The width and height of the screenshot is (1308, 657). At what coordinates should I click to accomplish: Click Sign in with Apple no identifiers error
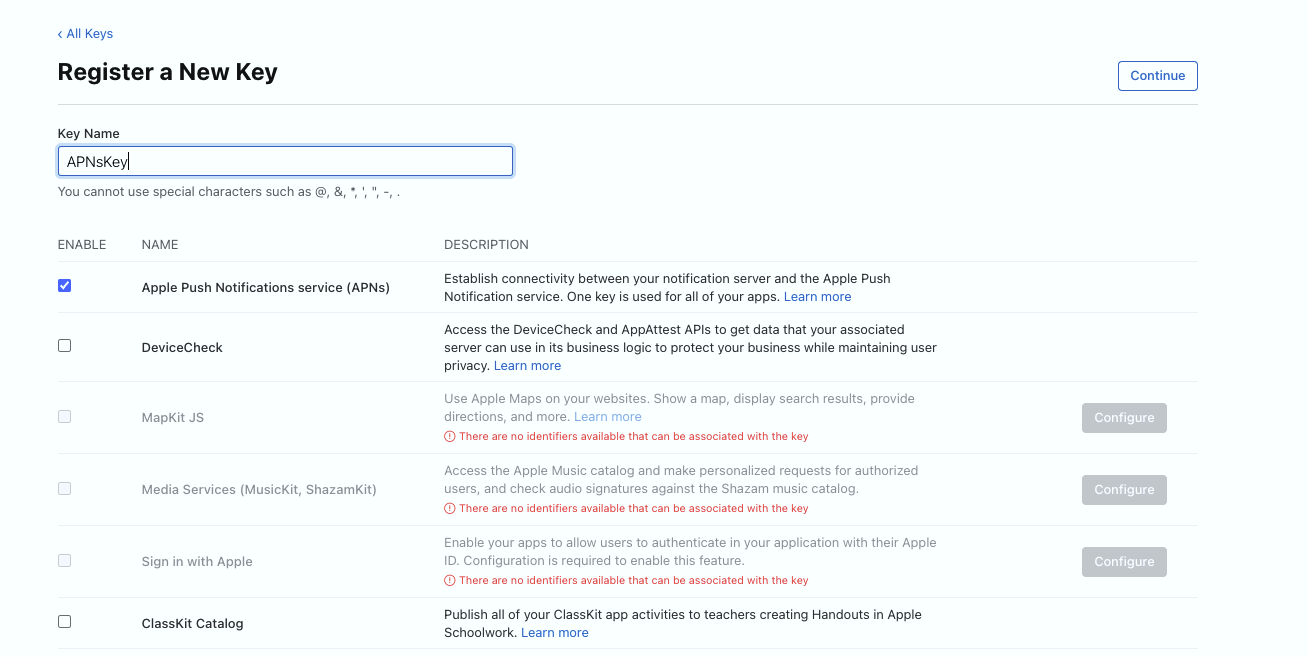coord(634,581)
